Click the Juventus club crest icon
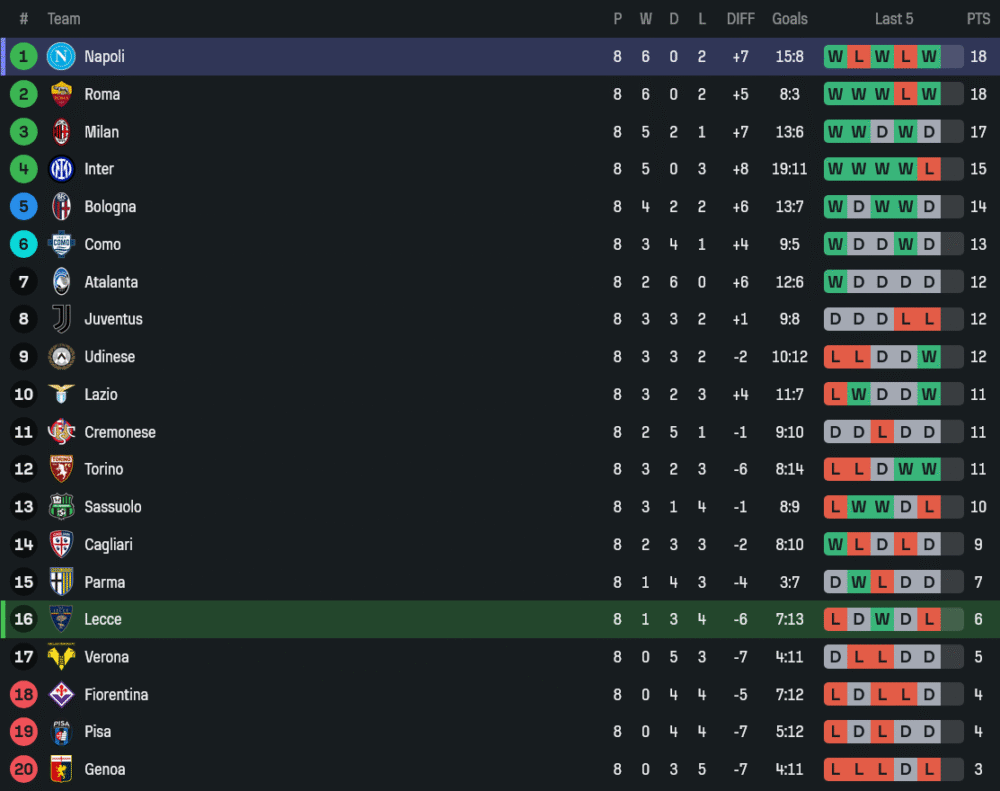Viewport: 1000px width, 791px height. point(61,319)
